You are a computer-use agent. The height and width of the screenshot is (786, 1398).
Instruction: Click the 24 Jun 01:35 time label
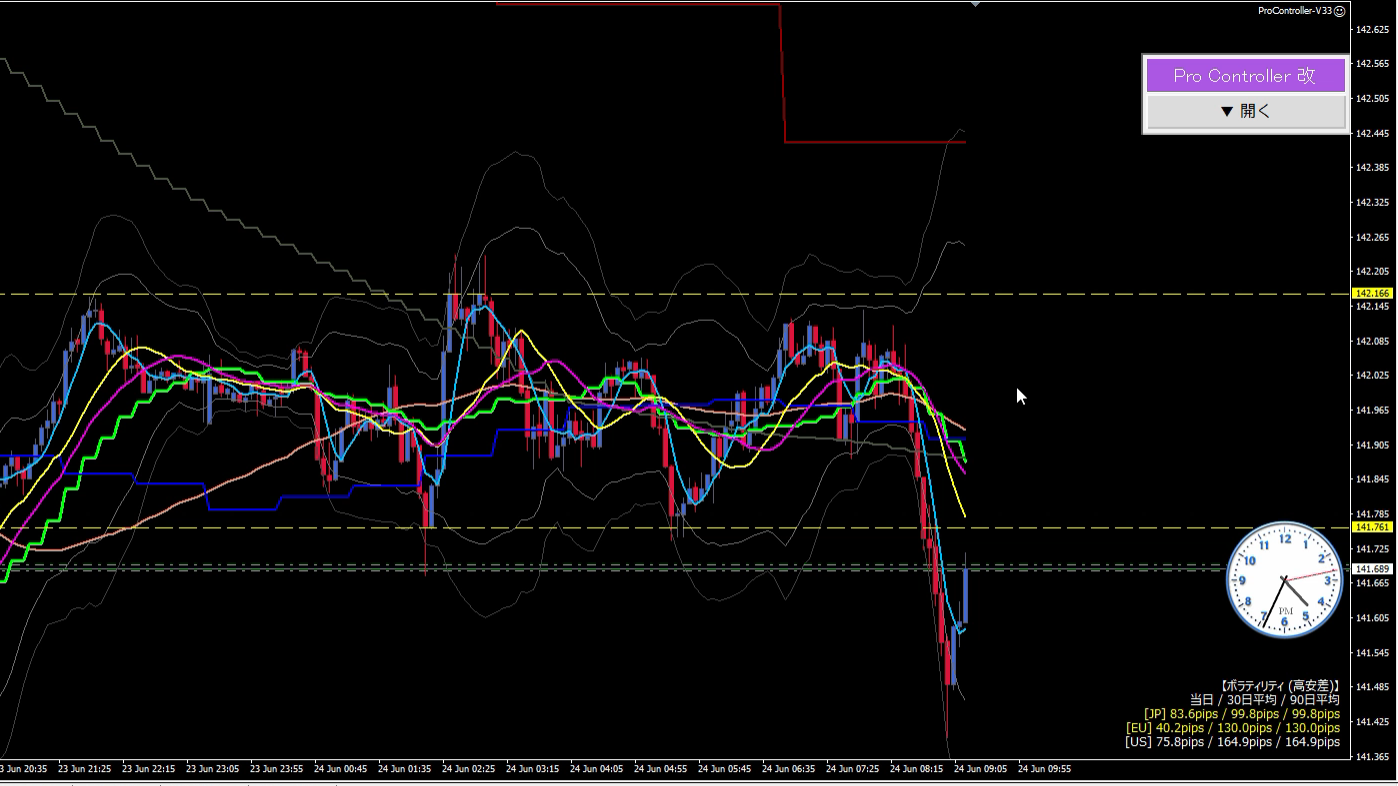[x=405, y=769]
